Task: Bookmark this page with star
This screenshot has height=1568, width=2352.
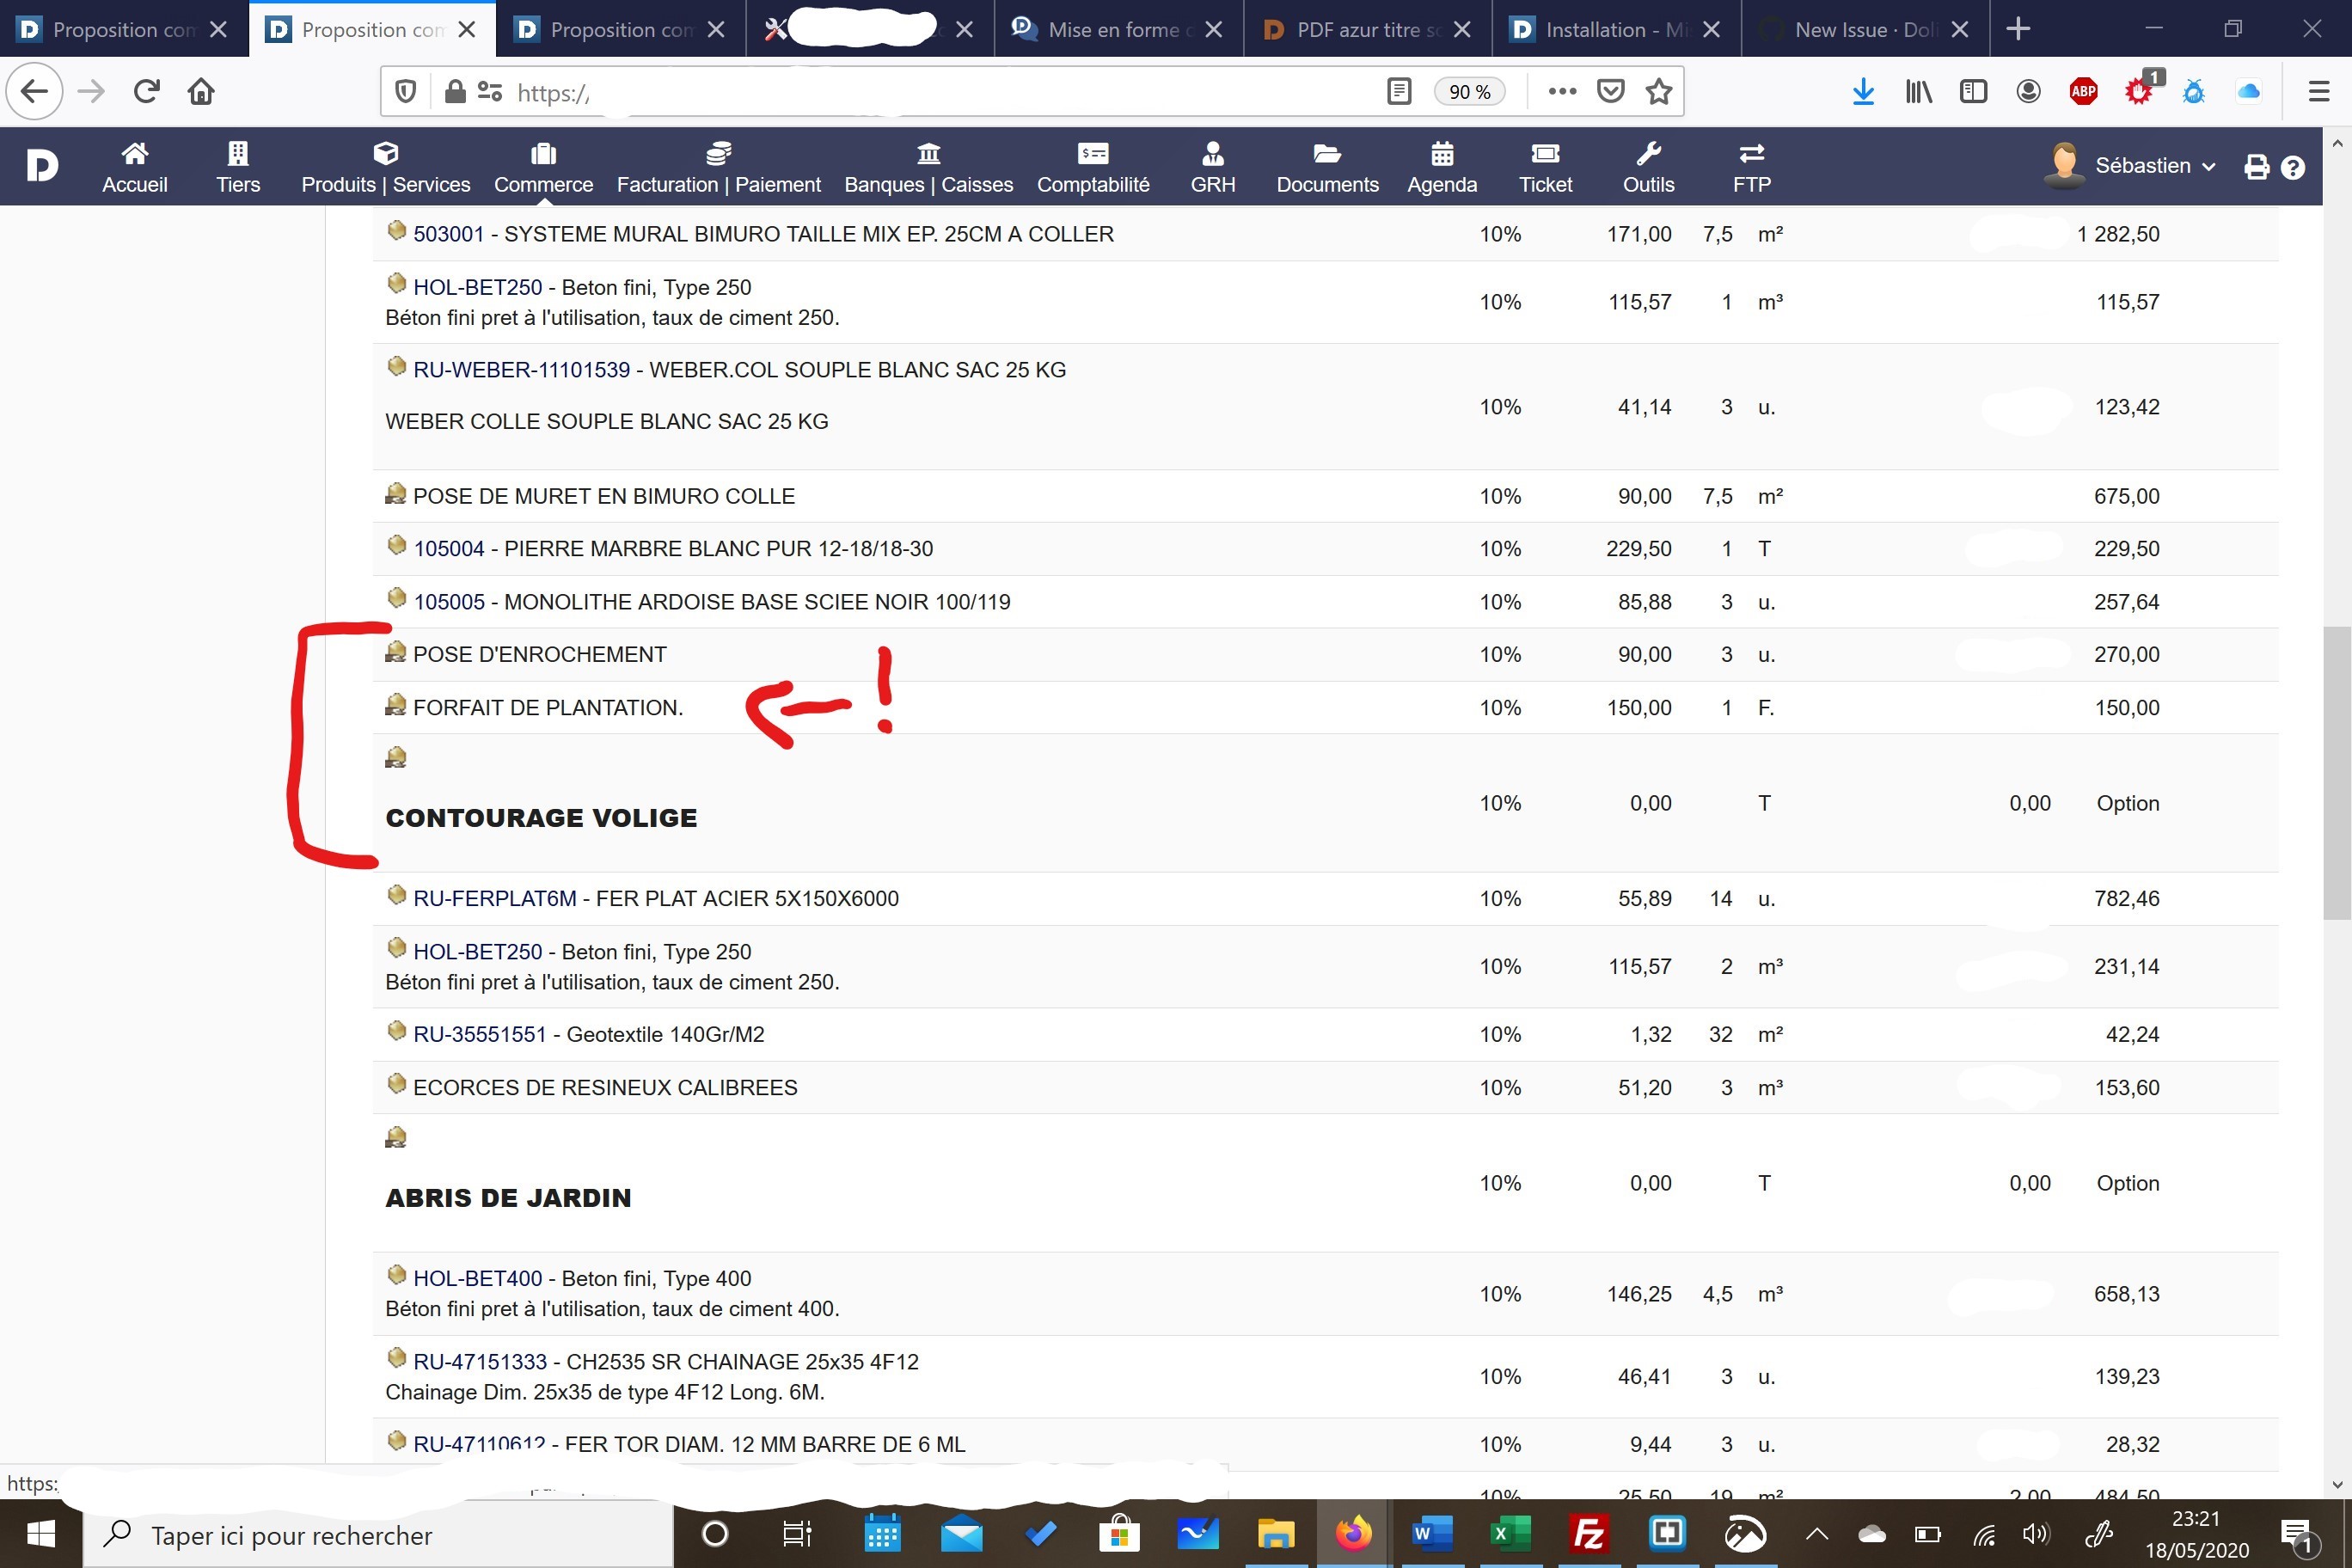Action: [x=1659, y=92]
